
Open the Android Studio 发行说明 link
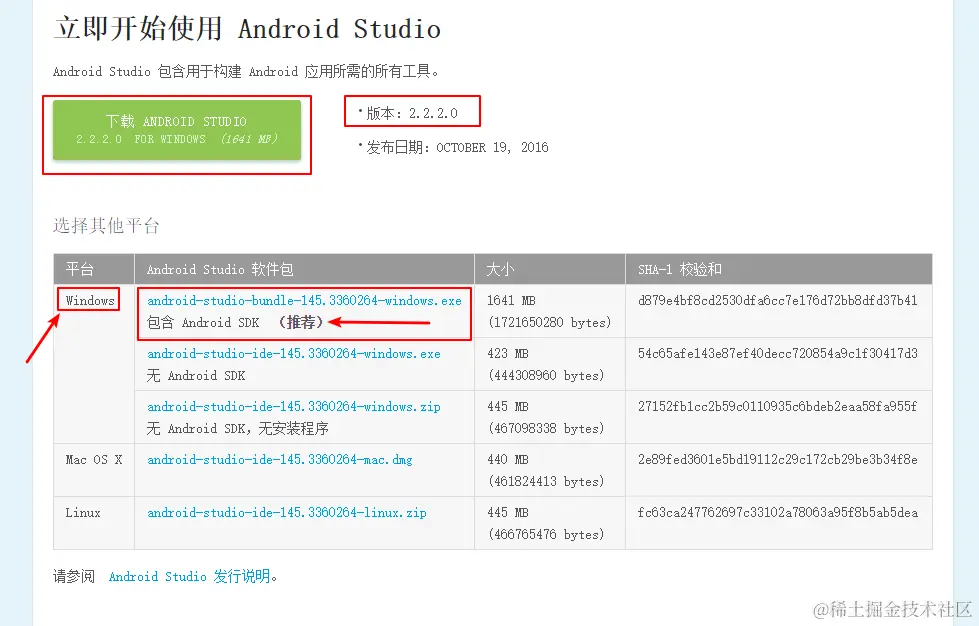click(190, 576)
